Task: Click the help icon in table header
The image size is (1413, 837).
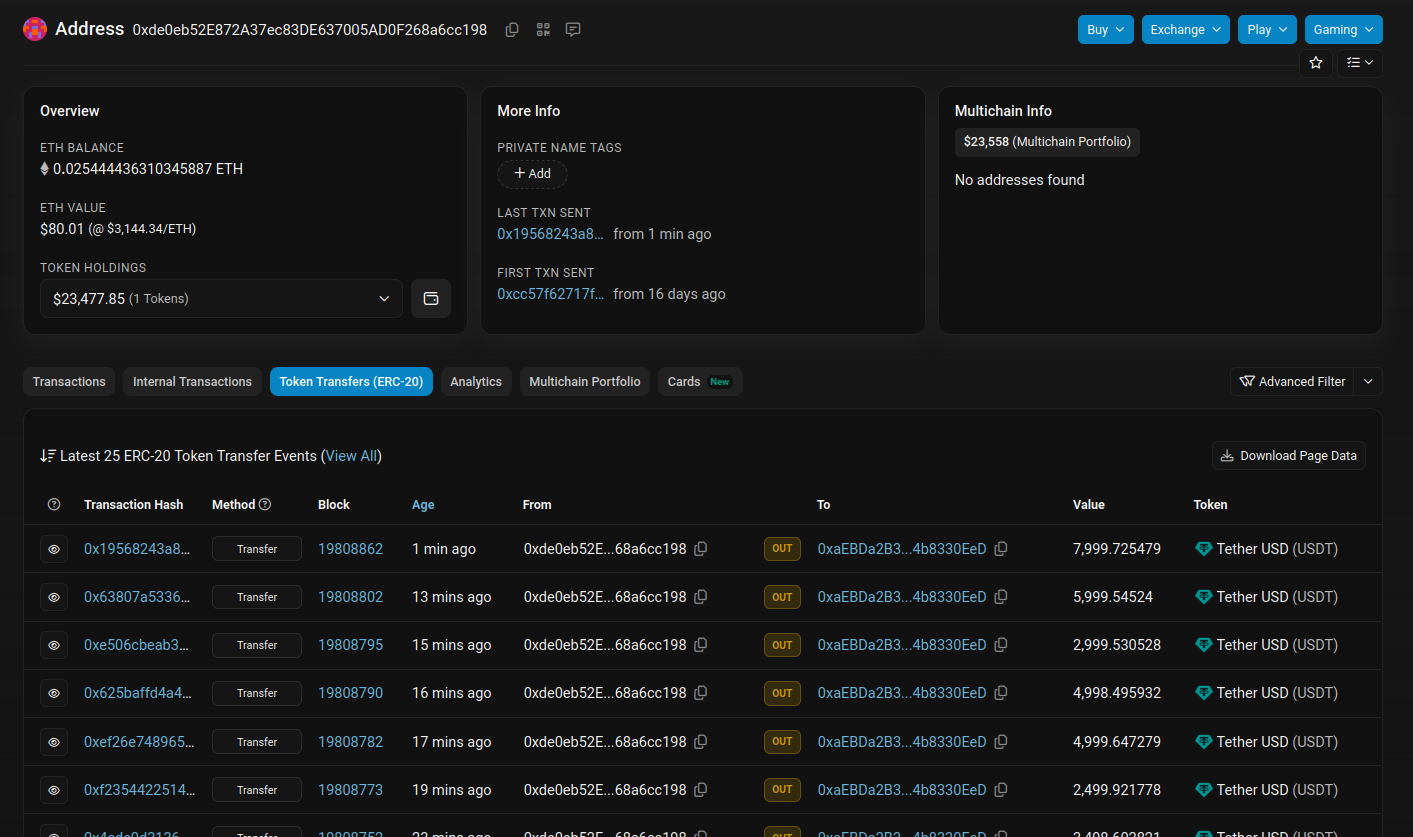Action: tap(54, 505)
